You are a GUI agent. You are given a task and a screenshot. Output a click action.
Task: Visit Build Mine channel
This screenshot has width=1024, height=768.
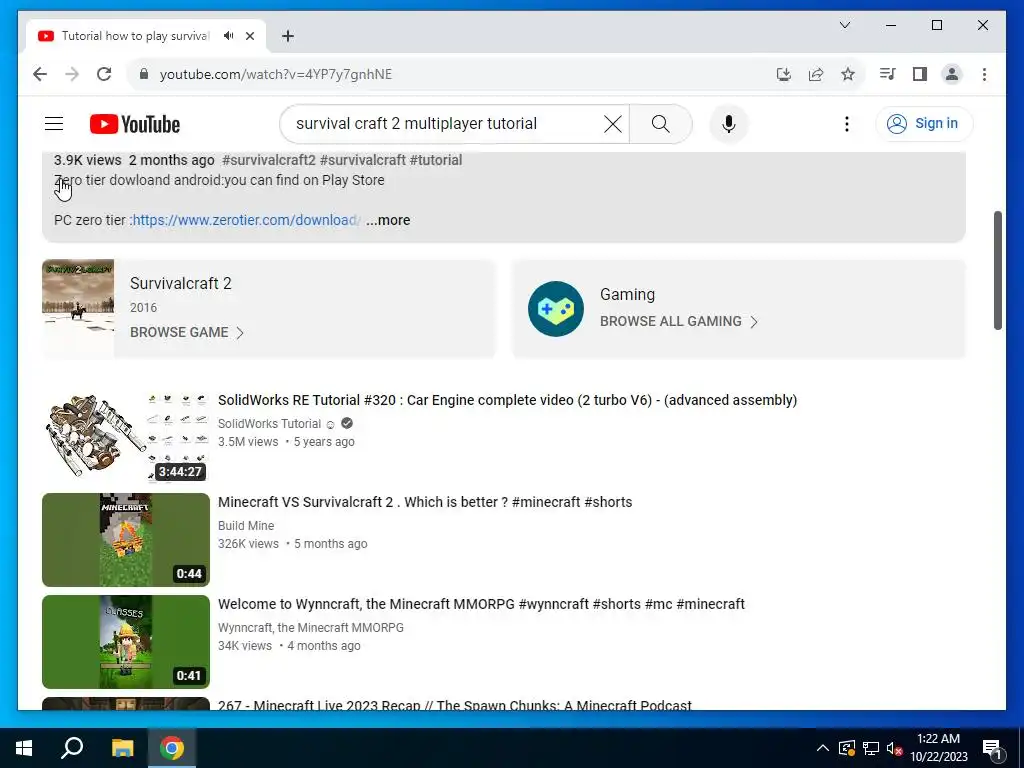(246, 526)
